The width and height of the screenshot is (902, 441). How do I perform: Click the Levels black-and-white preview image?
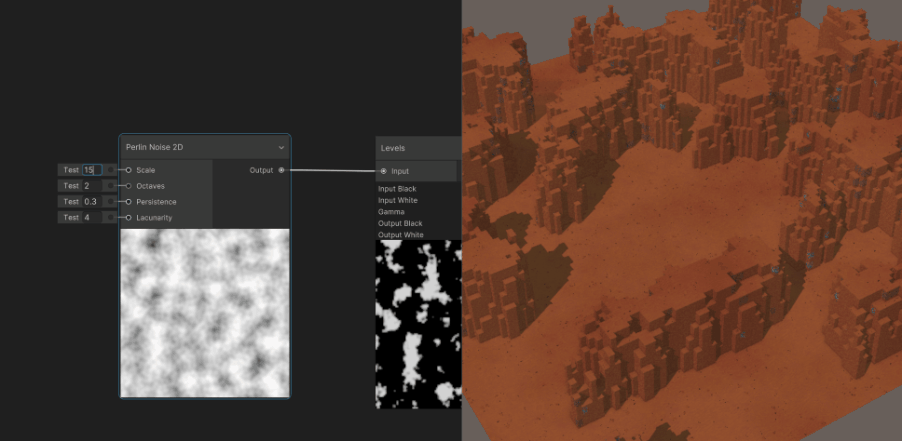pos(418,323)
